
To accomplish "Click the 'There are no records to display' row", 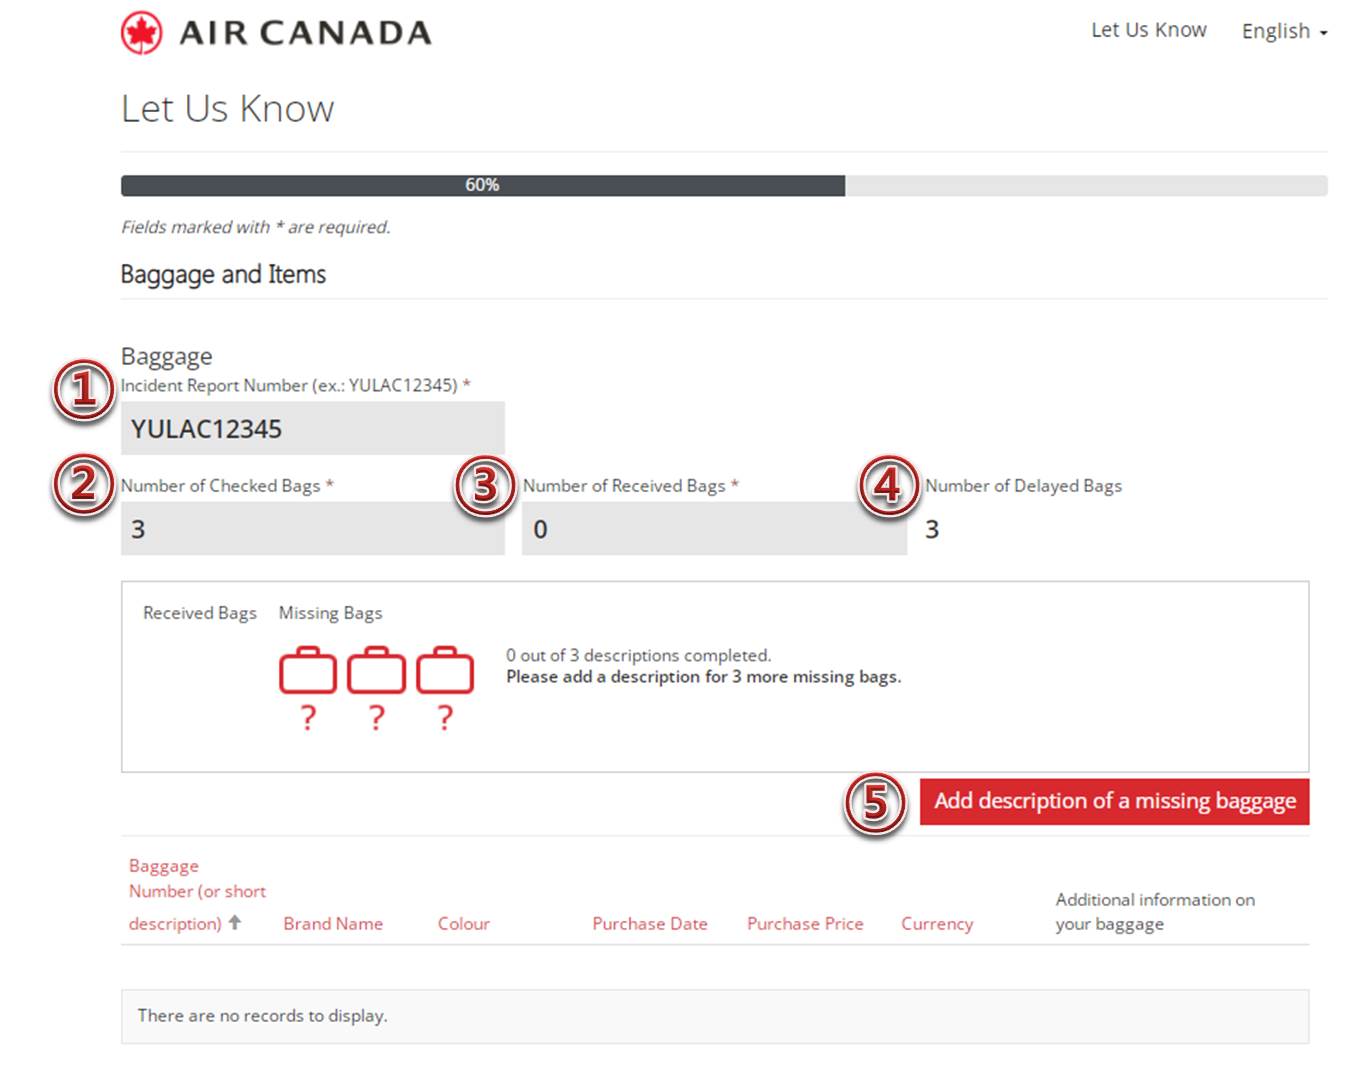I will tap(715, 1016).
